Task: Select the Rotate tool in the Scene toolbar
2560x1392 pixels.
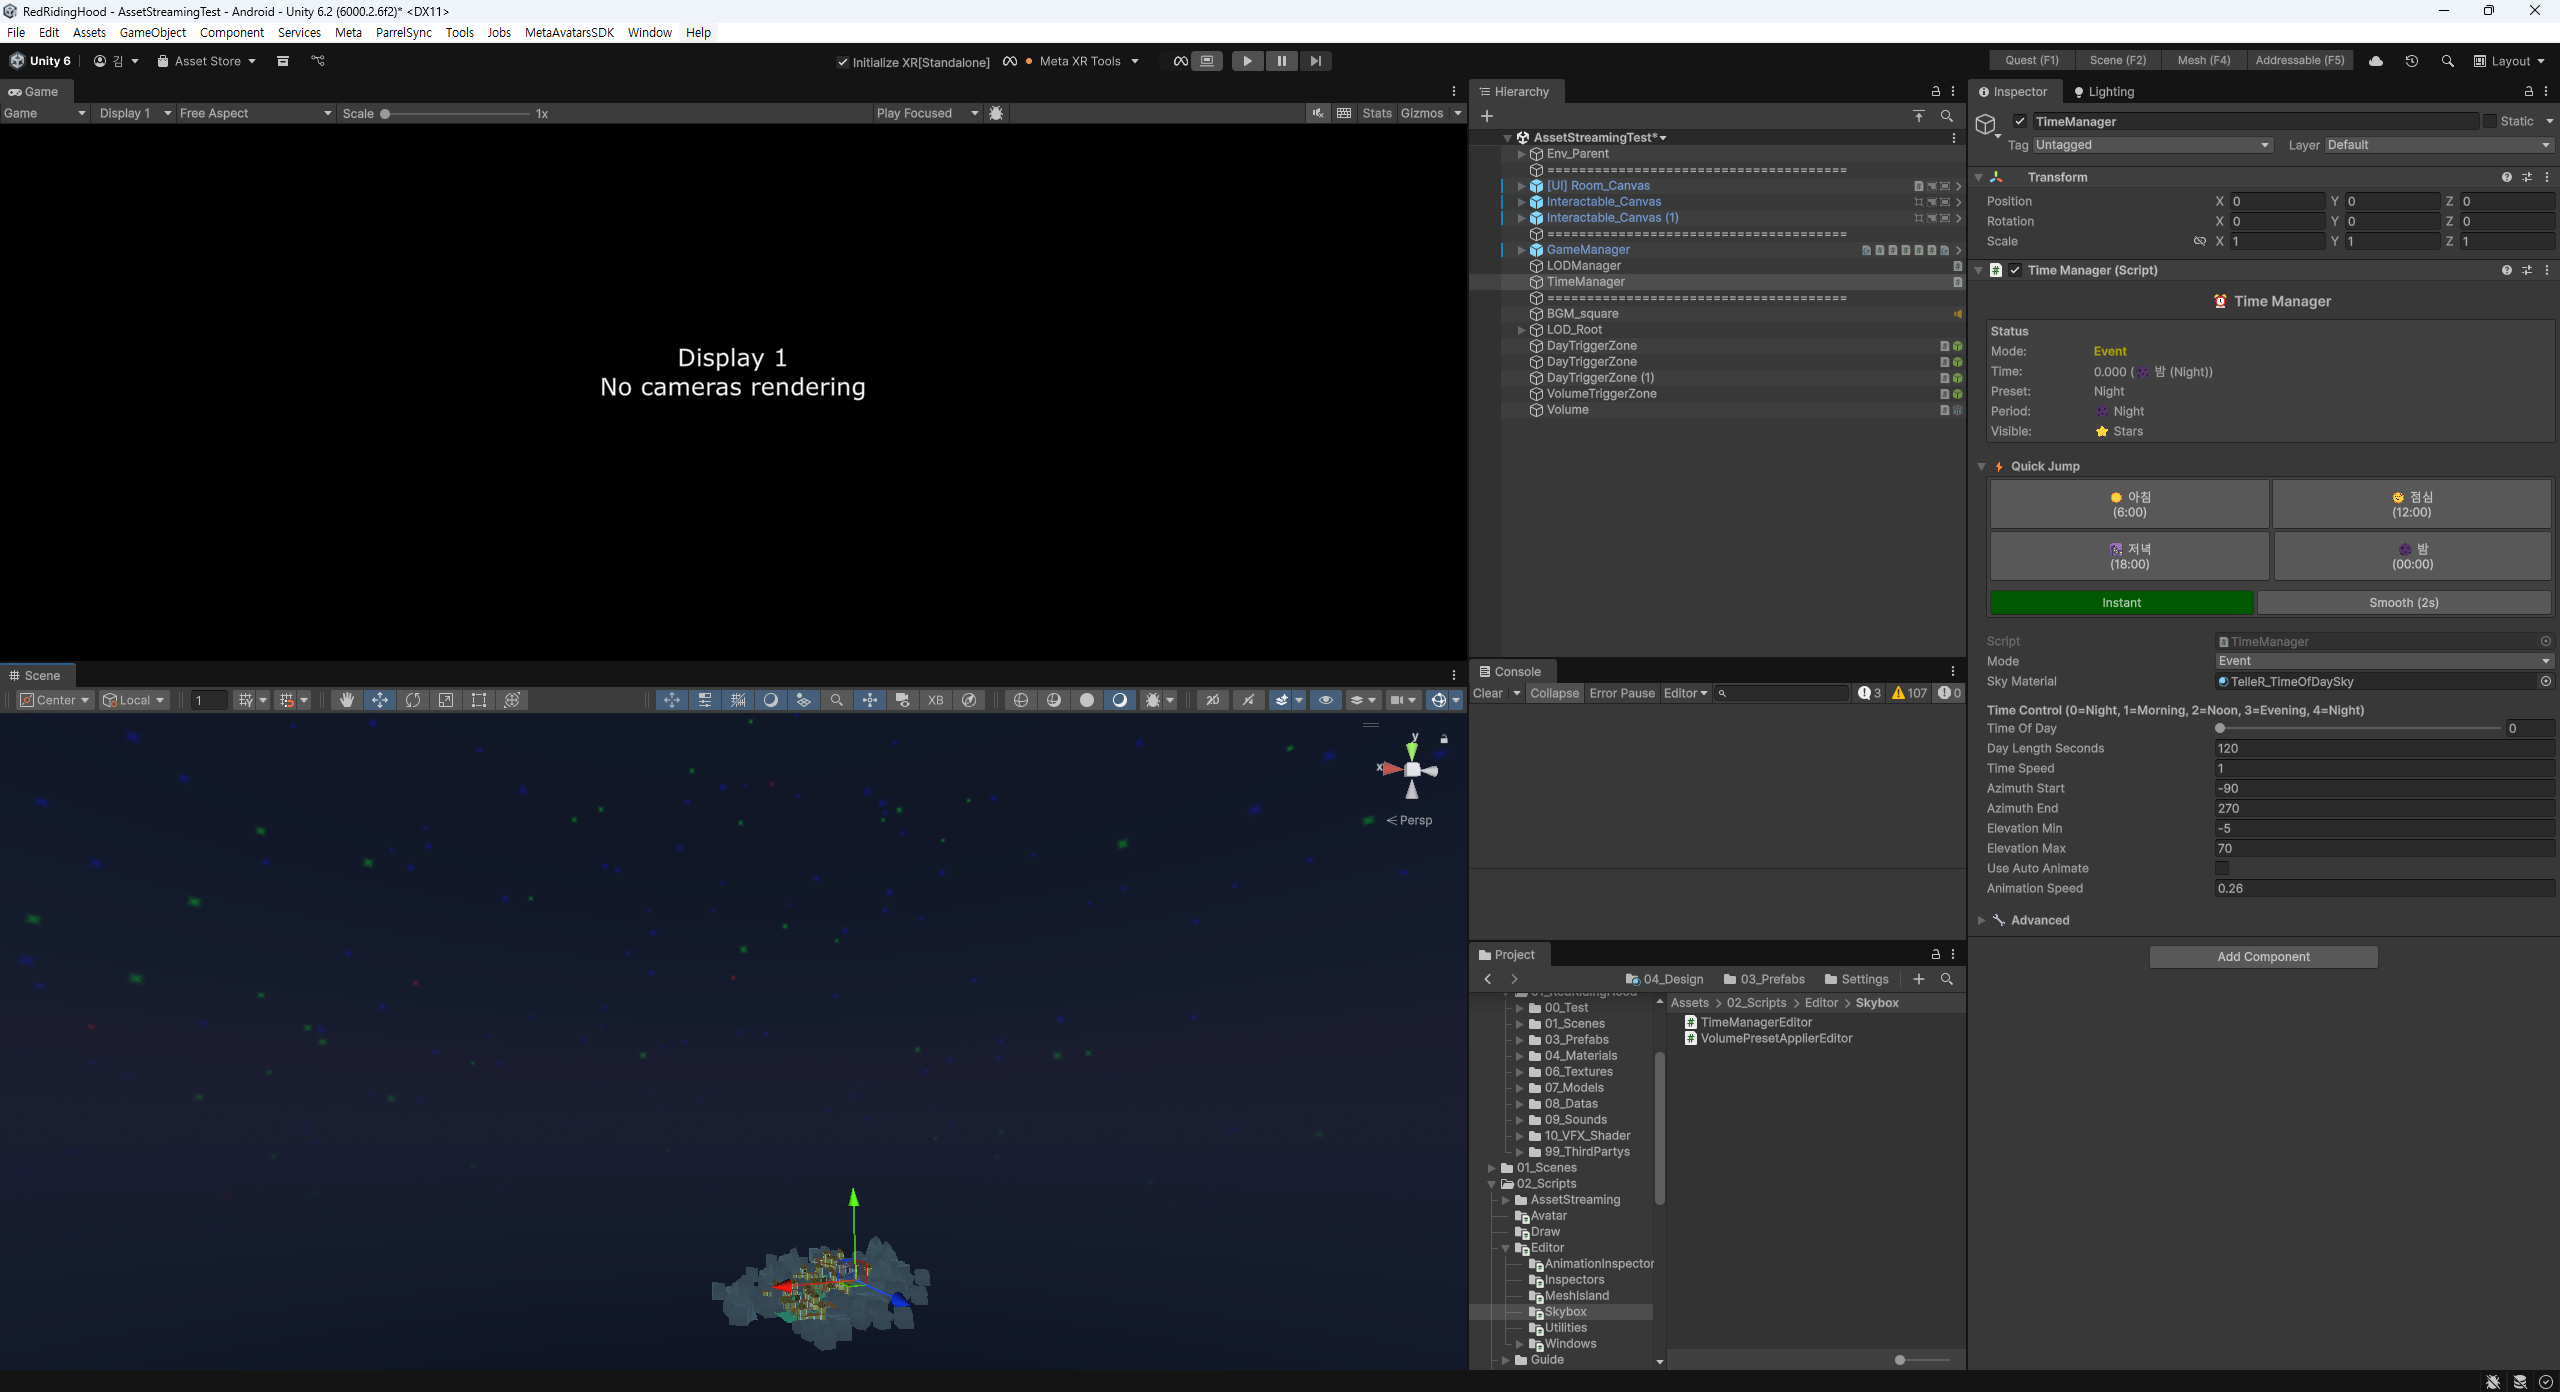Action: (x=413, y=700)
